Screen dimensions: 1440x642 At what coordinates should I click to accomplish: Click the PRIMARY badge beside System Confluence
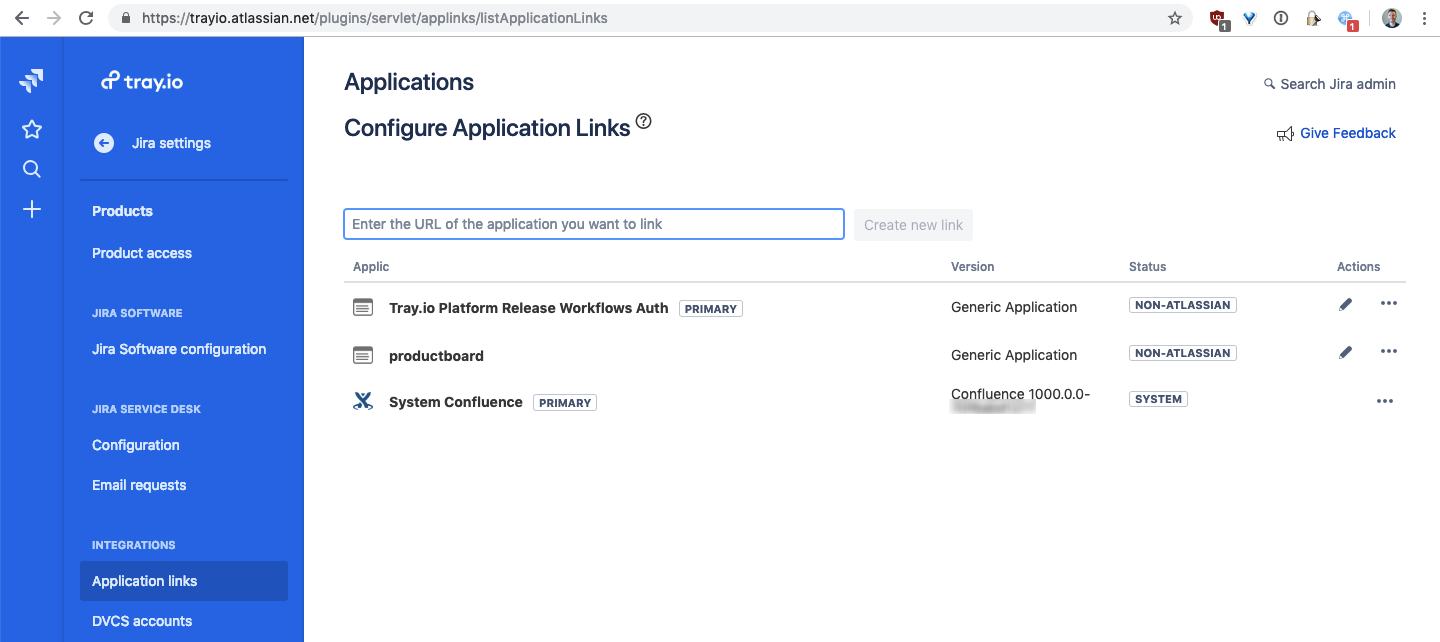(x=565, y=403)
